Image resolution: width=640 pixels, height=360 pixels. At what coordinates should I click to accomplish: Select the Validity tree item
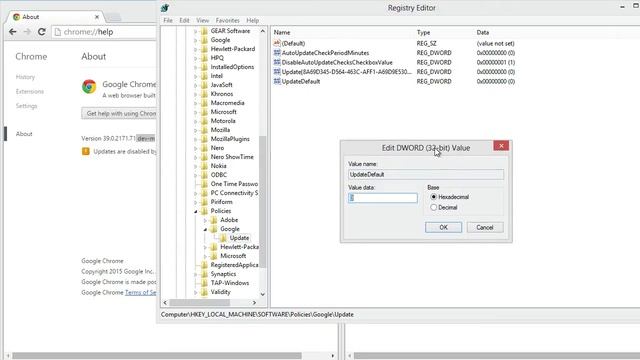(220, 292)
